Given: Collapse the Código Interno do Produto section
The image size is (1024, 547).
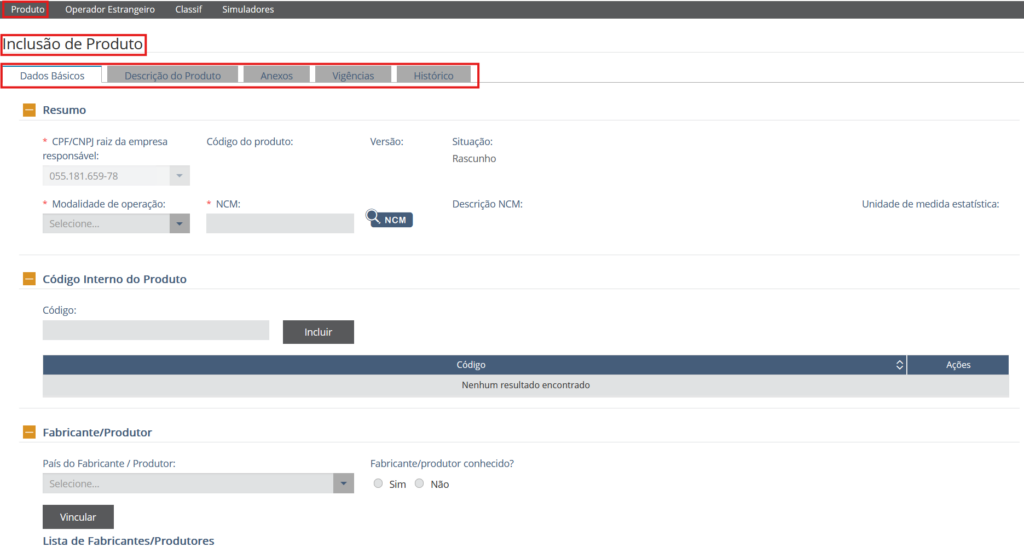Looking at the screenshot, I should tap(29, 279).
